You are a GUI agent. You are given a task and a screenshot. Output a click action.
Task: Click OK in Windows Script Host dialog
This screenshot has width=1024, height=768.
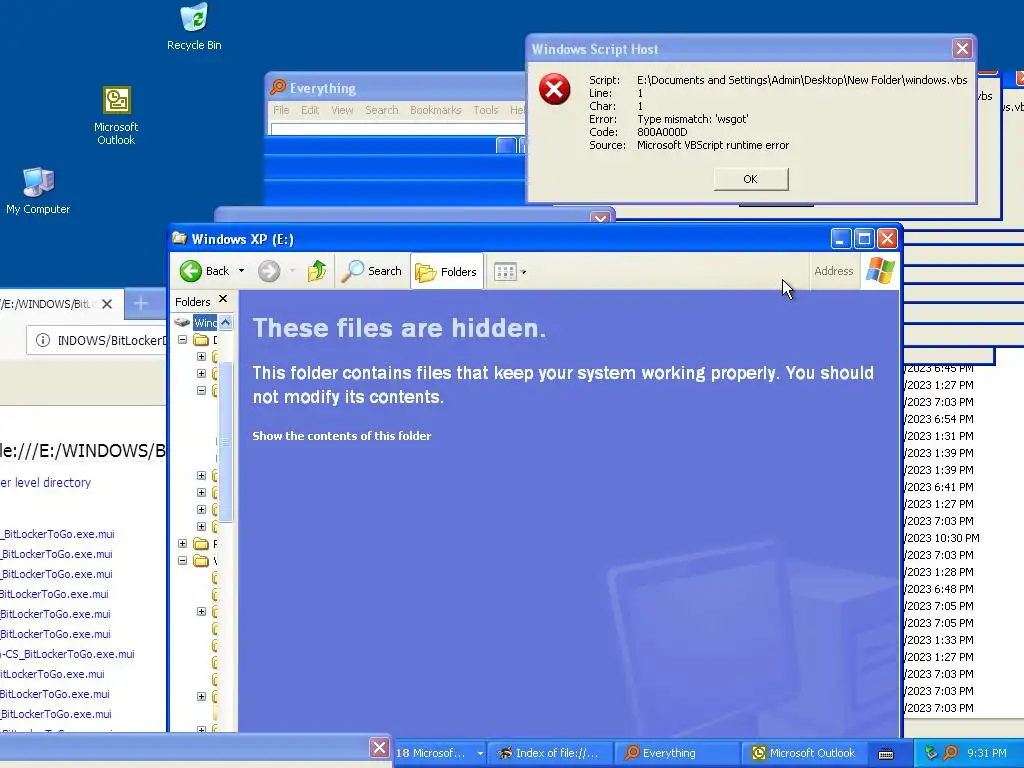click(x=750, y=179)
